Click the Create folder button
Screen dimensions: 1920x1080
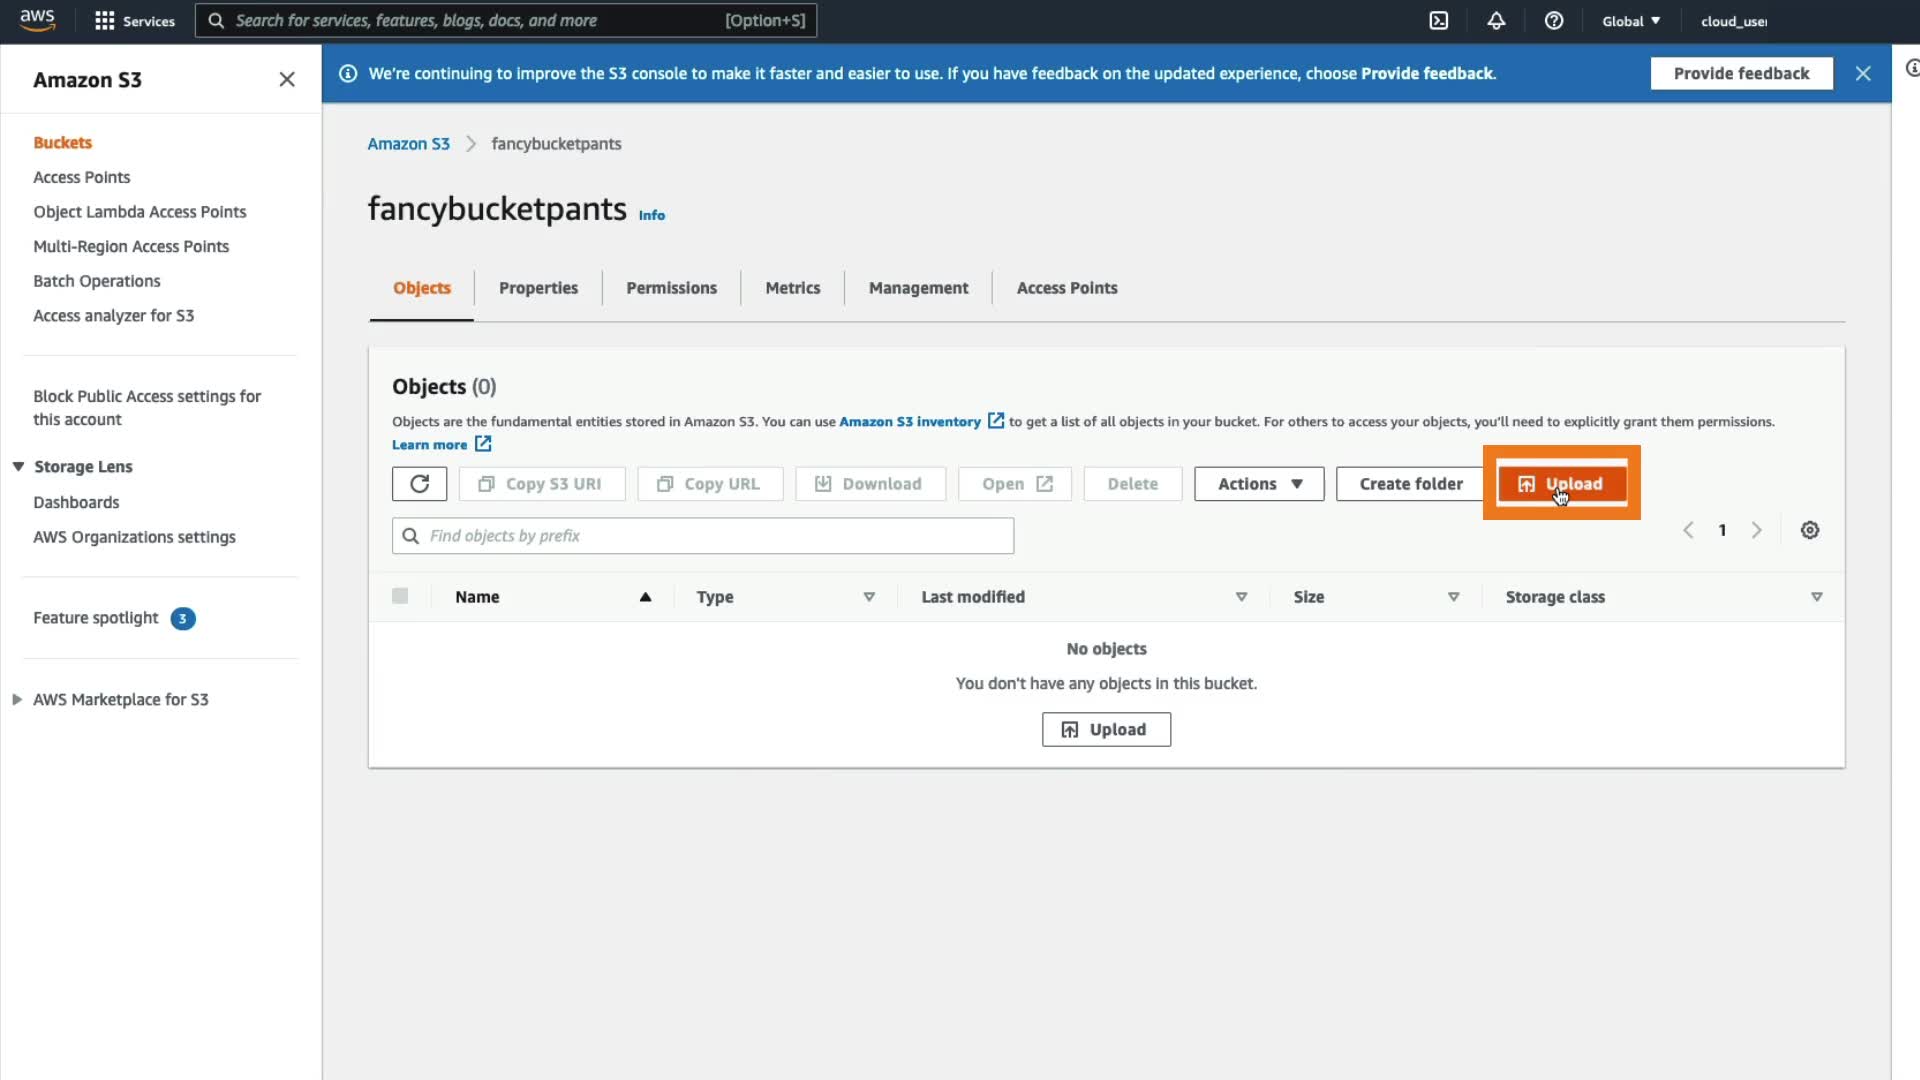(1410, 484)
